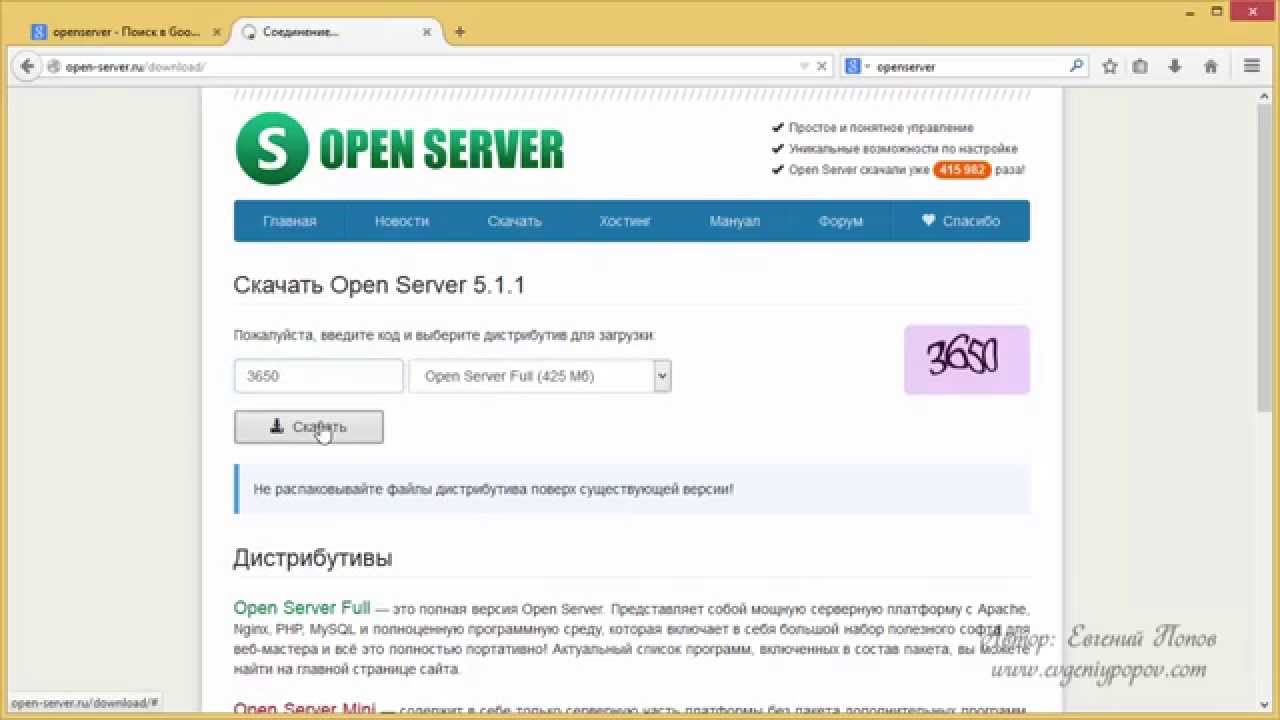Minimize the browser window
Viewport: 1280px width, 720px height.
click(1188, 11)
